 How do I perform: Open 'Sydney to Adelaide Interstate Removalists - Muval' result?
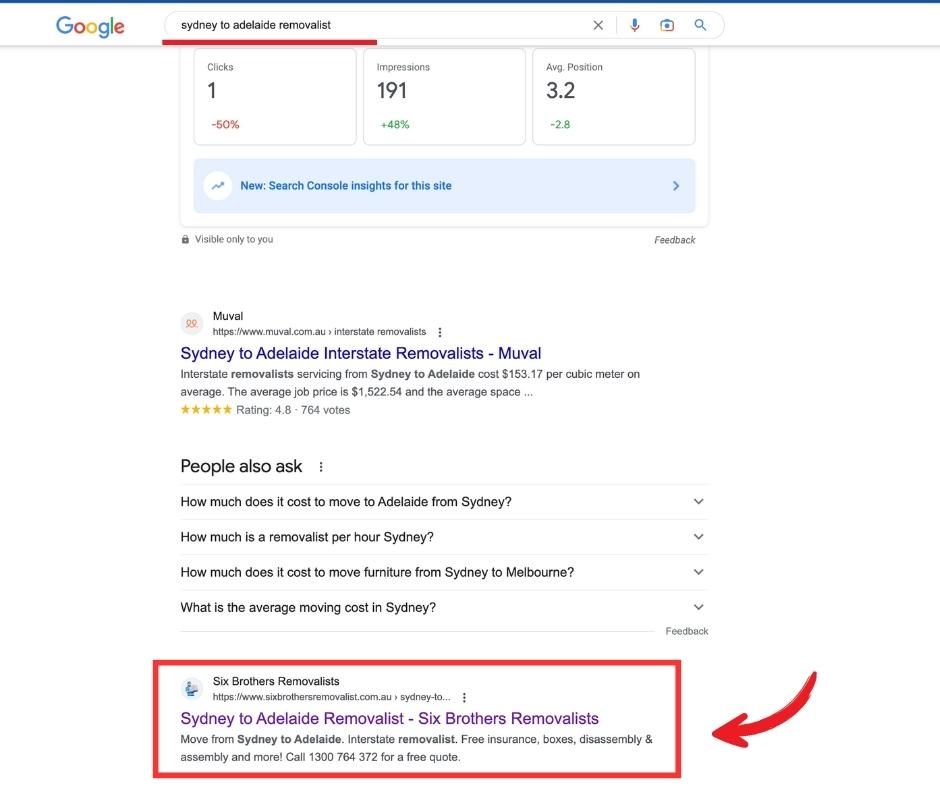coord(361,353)
